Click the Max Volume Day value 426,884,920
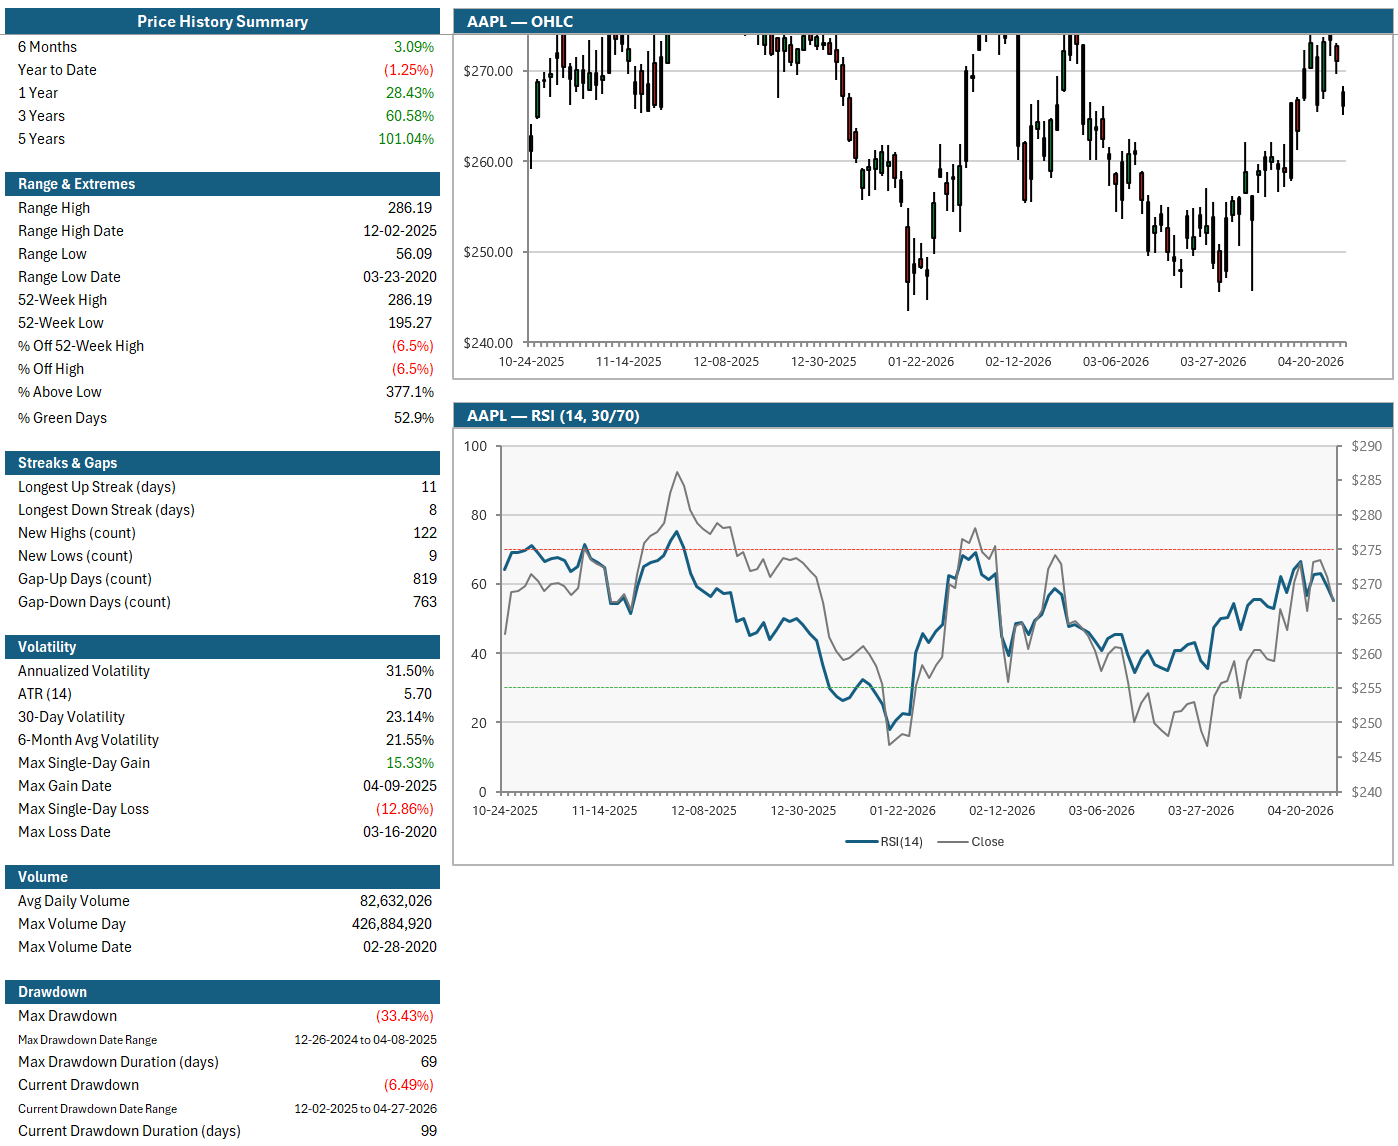 392,924
